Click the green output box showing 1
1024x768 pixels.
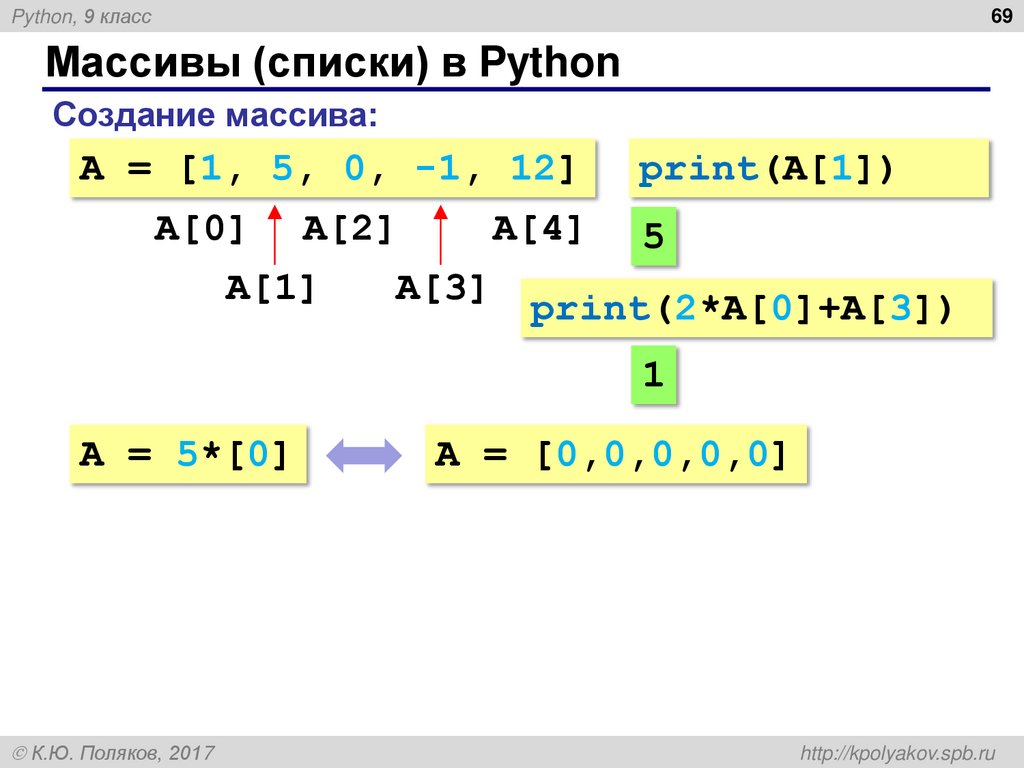click(x=653, y=375)
